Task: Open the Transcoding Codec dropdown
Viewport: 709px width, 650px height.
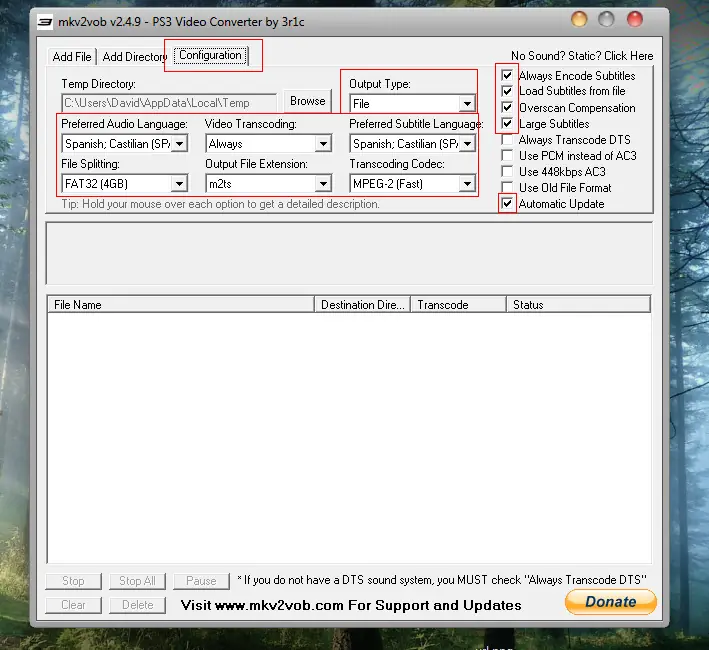Action: [412, 184]
